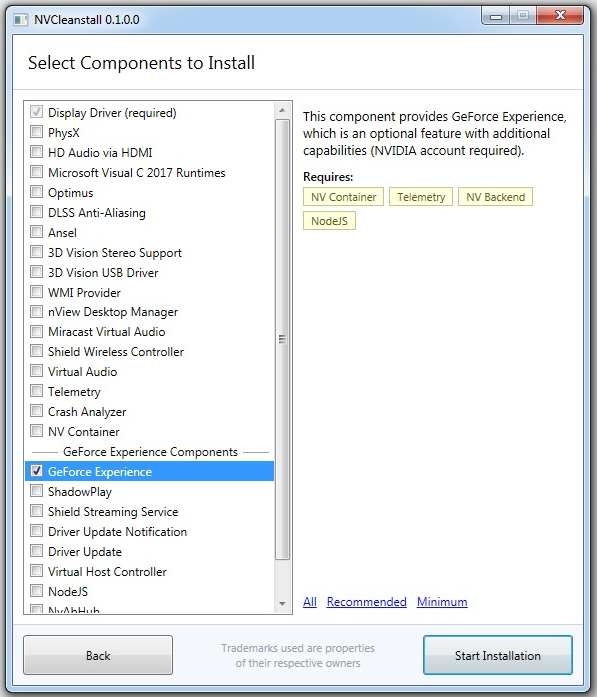Tick Crash Analyzer checkbox
The width and height of the screenshot is (597, 697).
pos(36,411)
